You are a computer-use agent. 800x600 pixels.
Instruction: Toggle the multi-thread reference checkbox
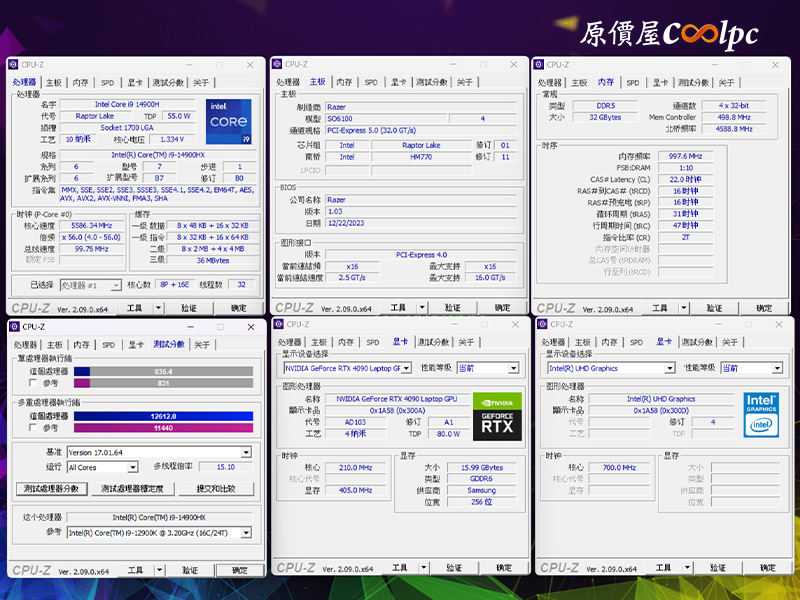[x=33, y=428]
